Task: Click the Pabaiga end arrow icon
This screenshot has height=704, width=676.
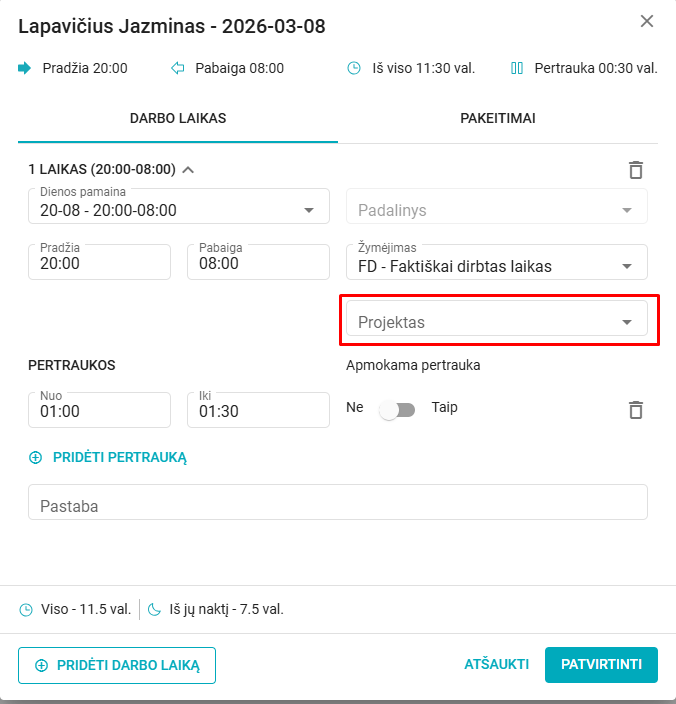Action: point(178,68)
